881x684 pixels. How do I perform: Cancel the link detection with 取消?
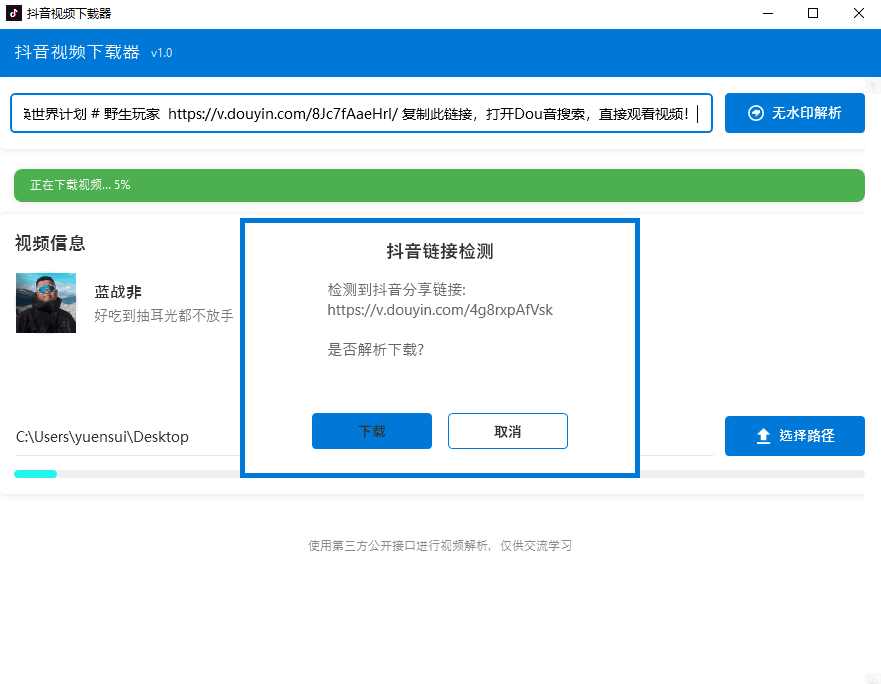point(508,430)
